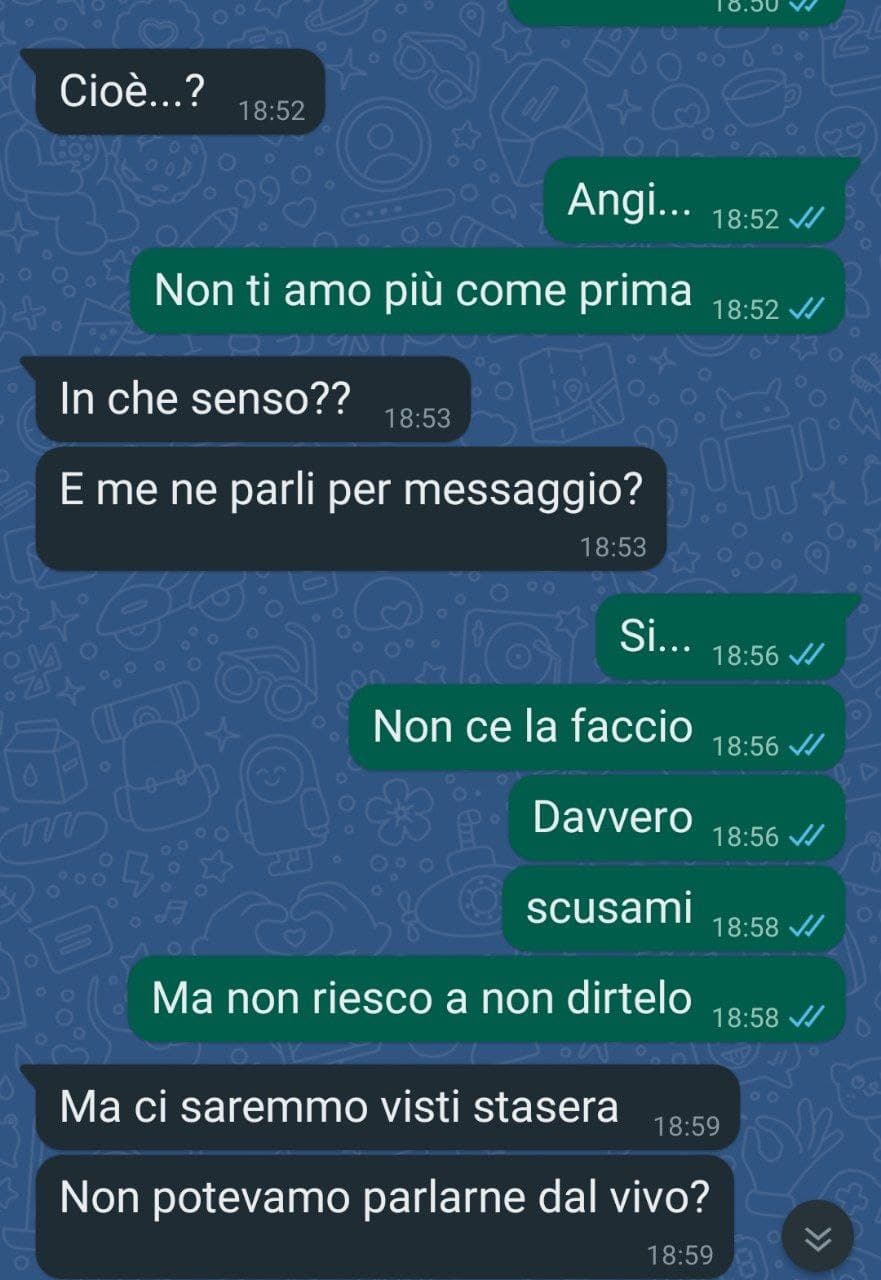The height and width of the screenshot is (1280, 881).
Task: Select 'Non potevamo parlarne dal vivo?' message
Action: pyautogui.click(x=385, y=1217)
